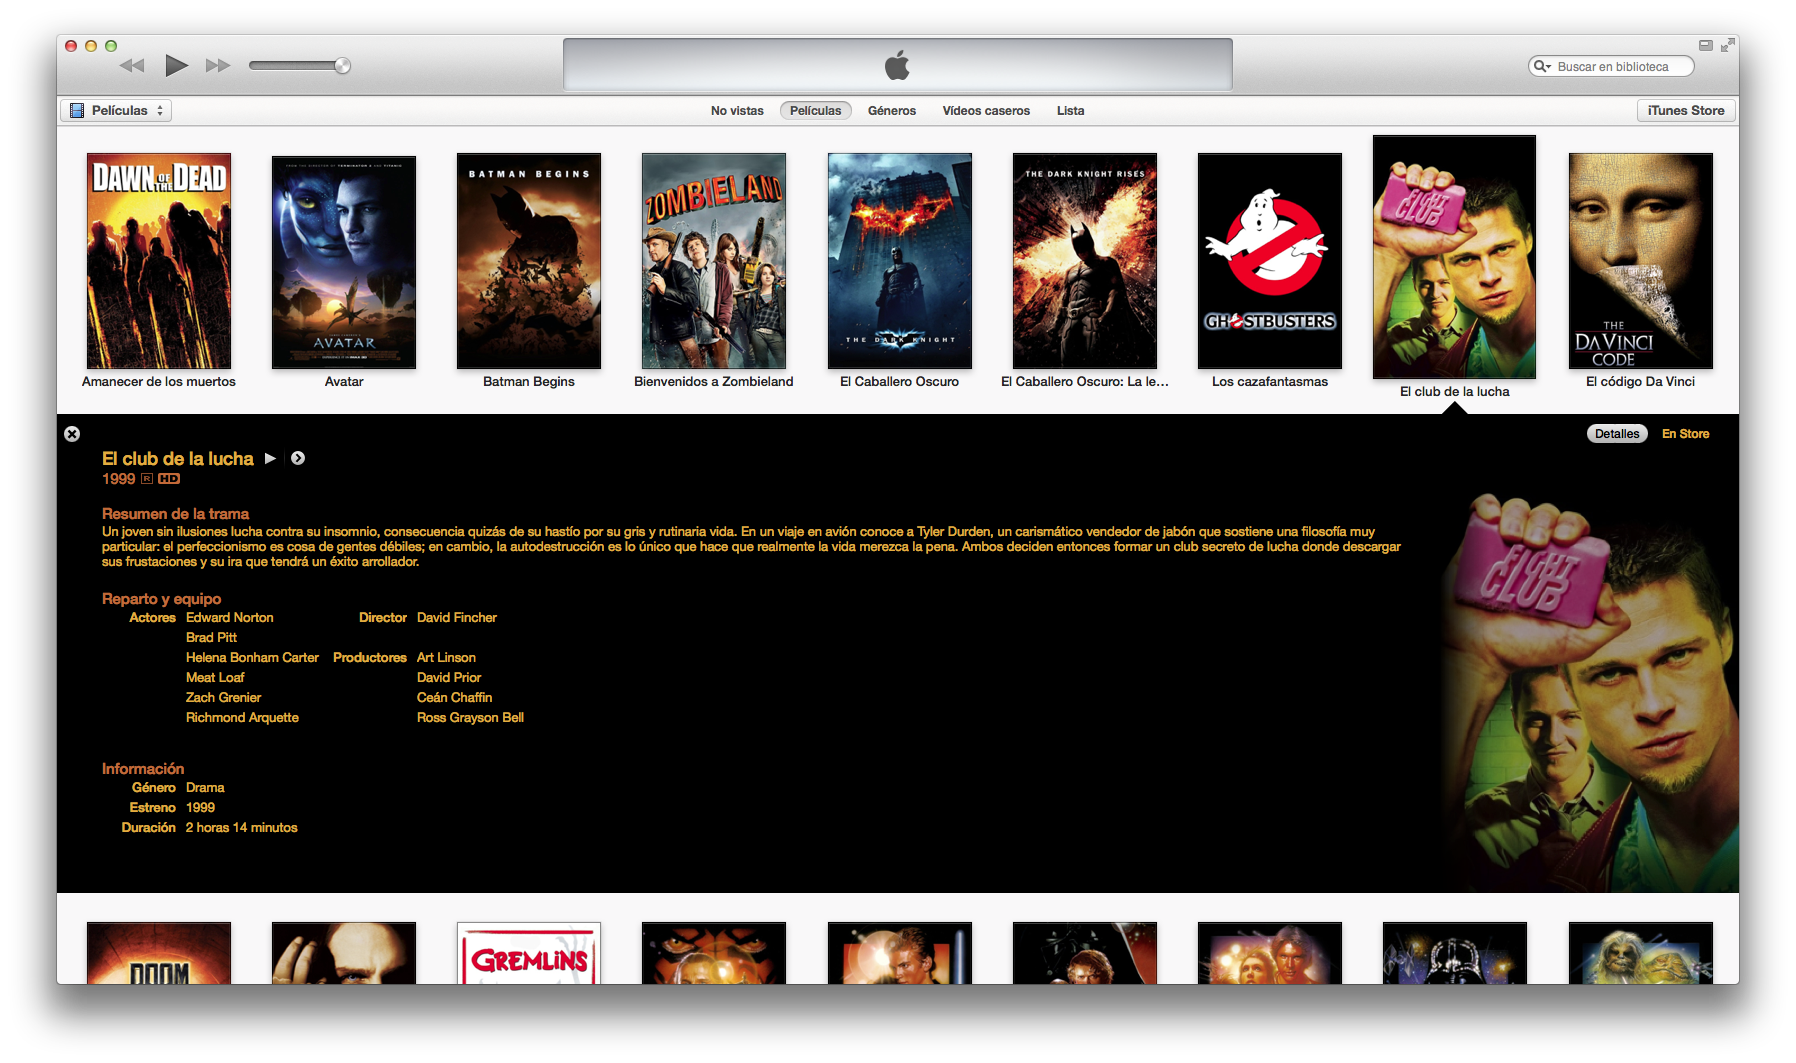Click Los cazafantasmas title label
Viewport: 1796px width, 1063px height.
tap(1270, 382)
